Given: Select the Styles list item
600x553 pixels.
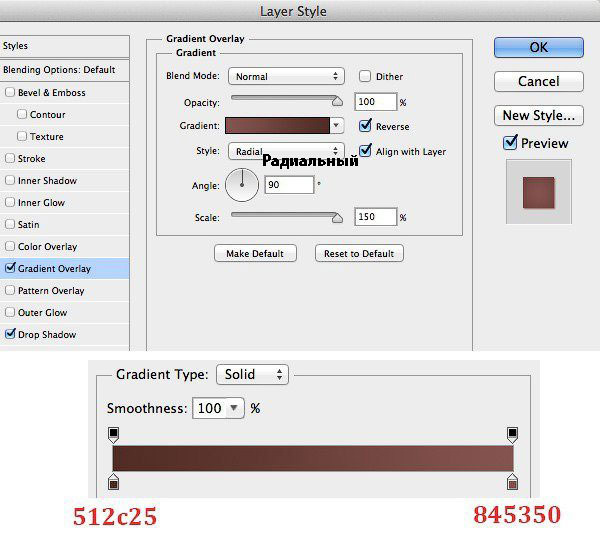Looking at the screenshot, I should (x=64, y=46).
